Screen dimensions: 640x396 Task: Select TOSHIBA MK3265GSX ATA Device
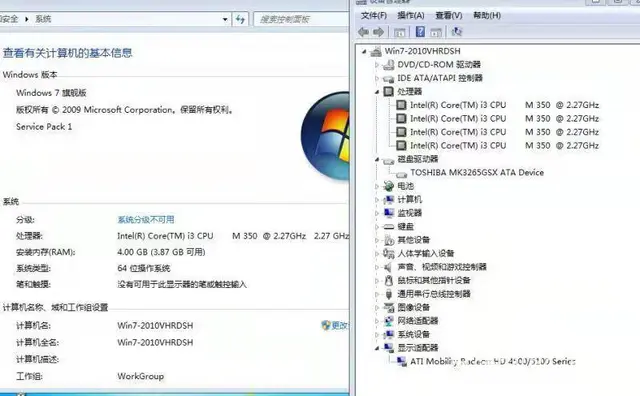click(x=477, y=173)
